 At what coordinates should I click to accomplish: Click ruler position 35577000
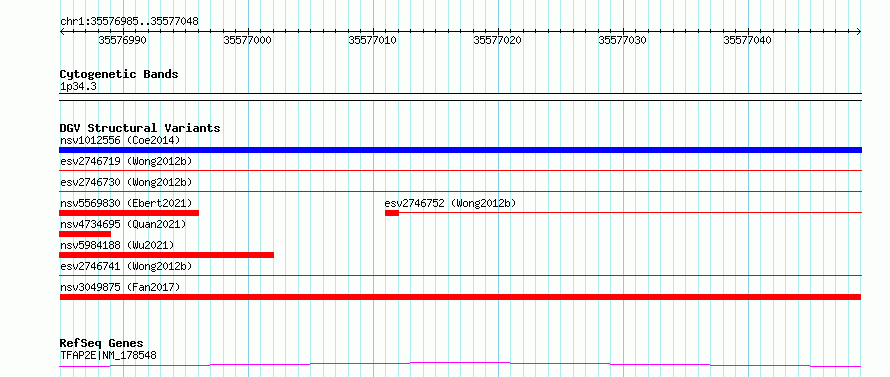click(247, 40)
